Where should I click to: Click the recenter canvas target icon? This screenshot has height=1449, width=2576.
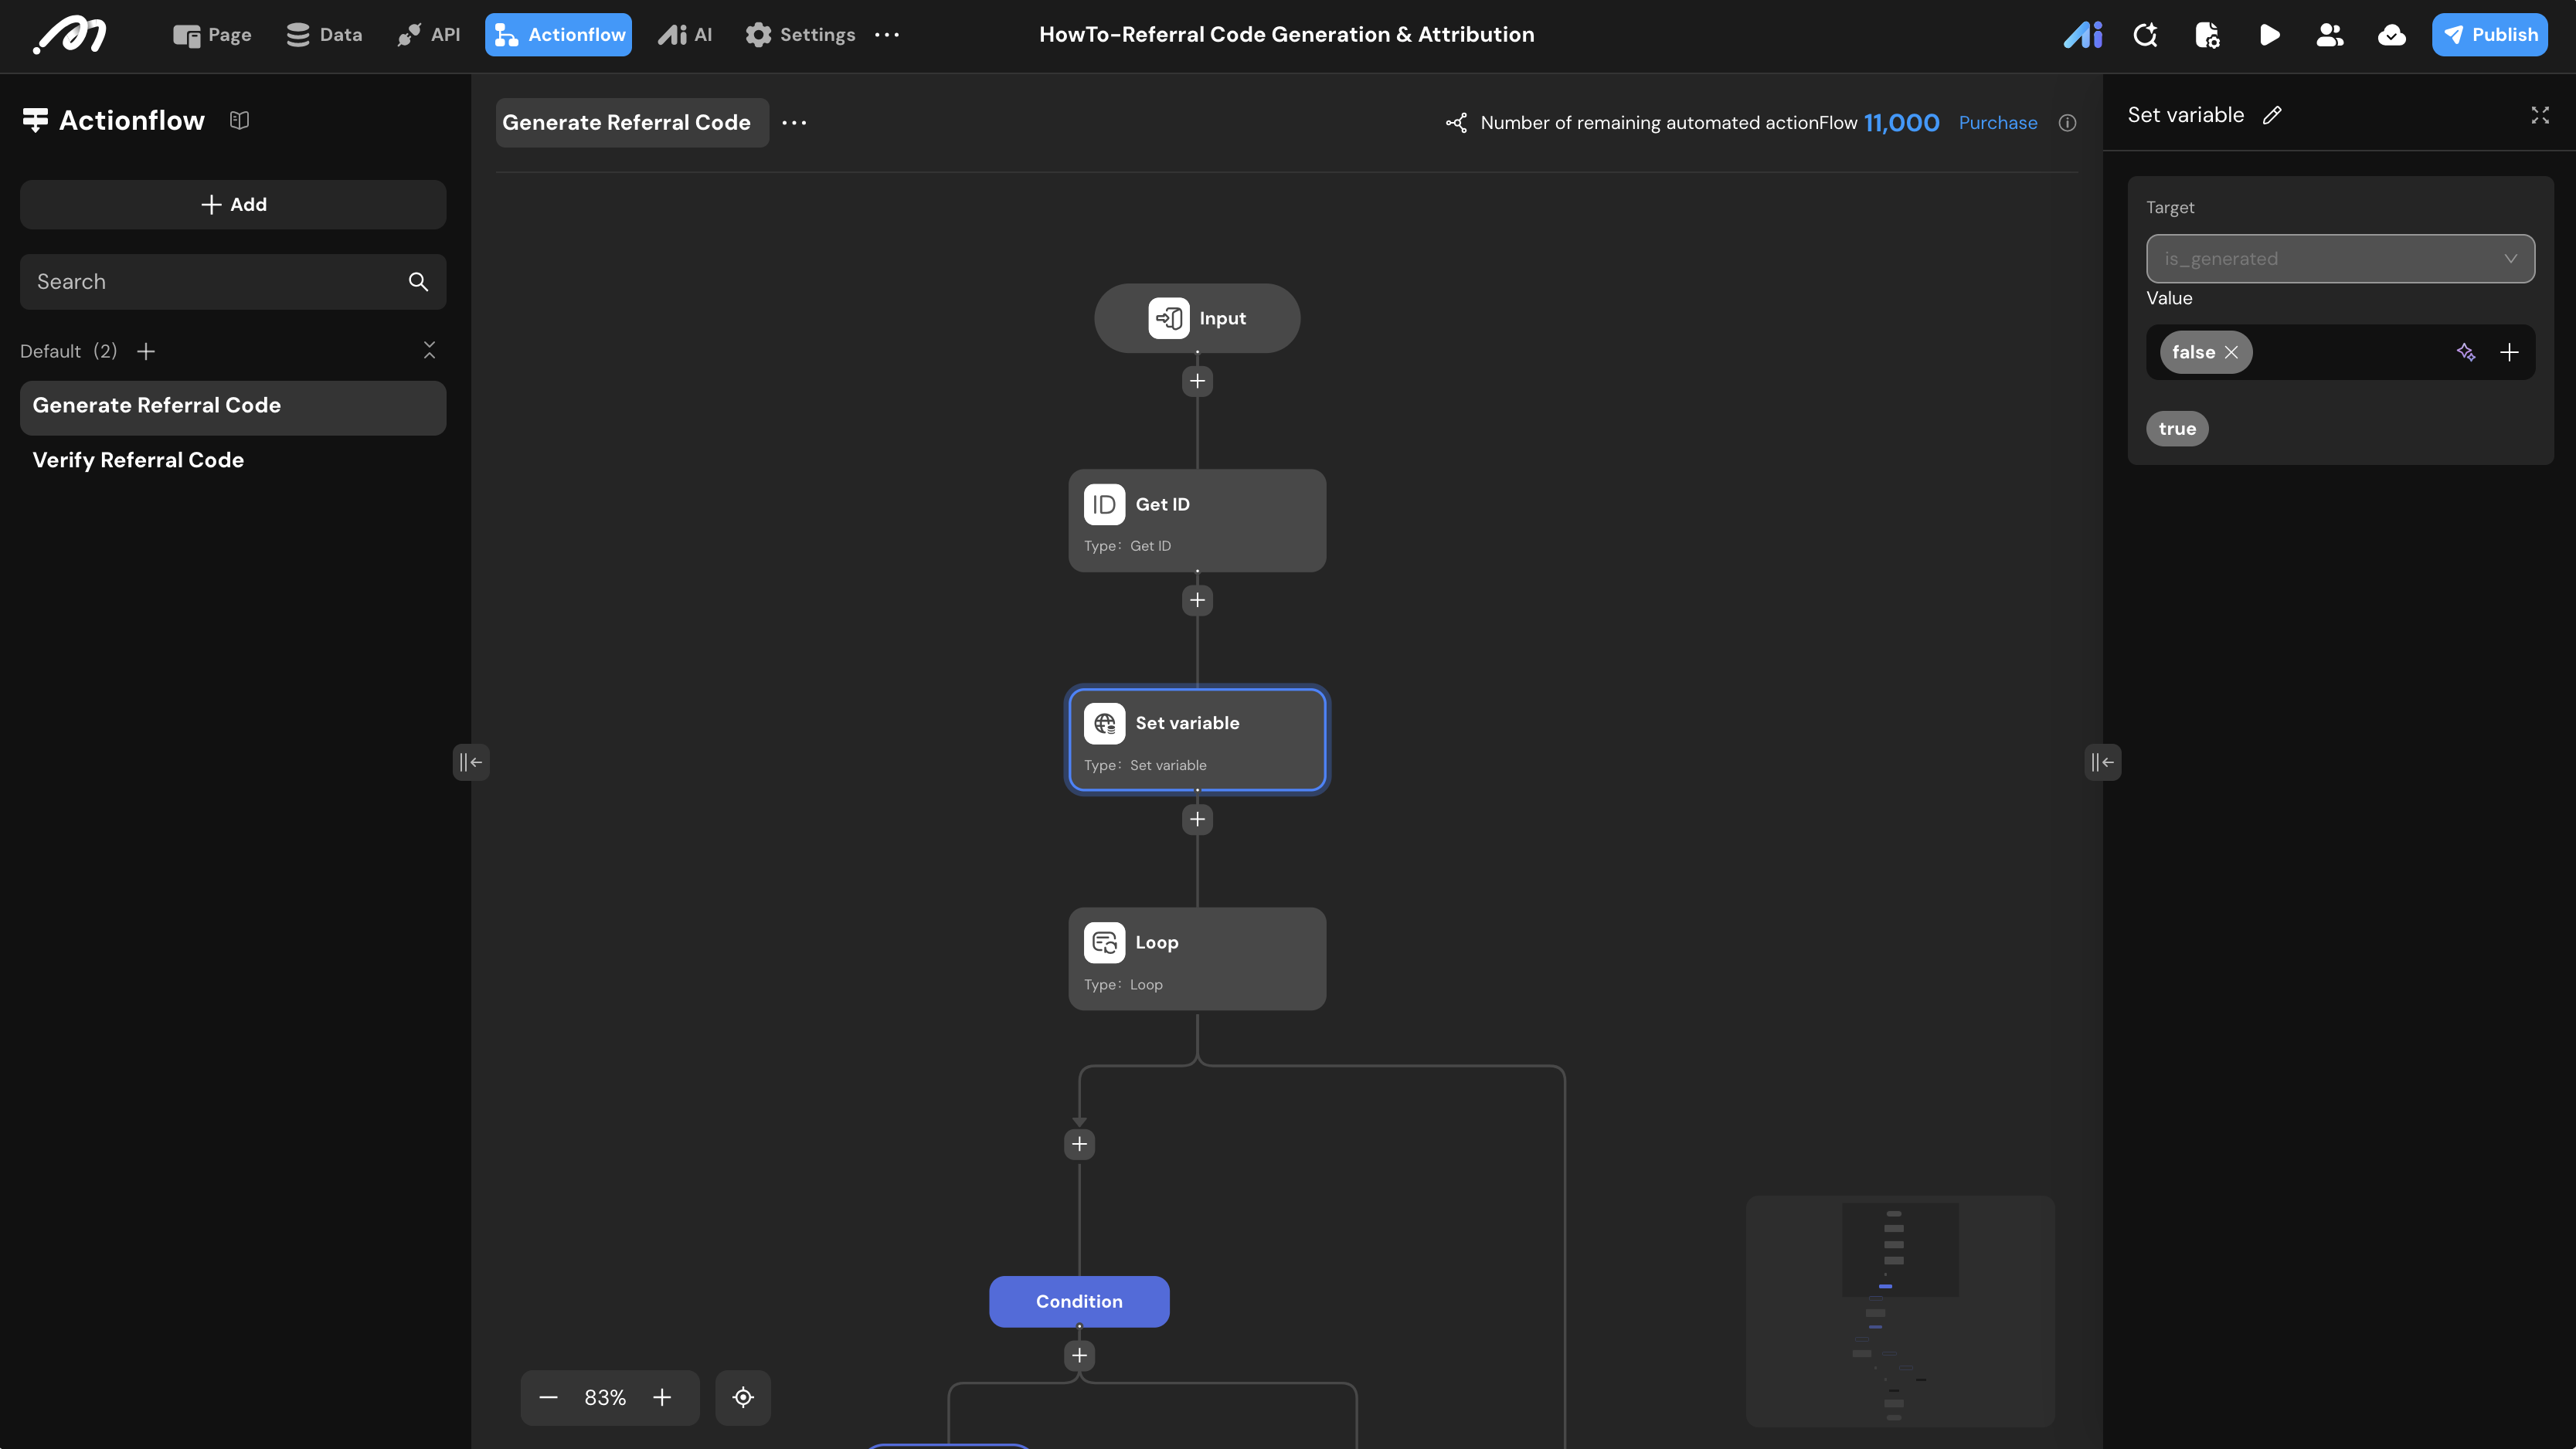pos(743,1397)
